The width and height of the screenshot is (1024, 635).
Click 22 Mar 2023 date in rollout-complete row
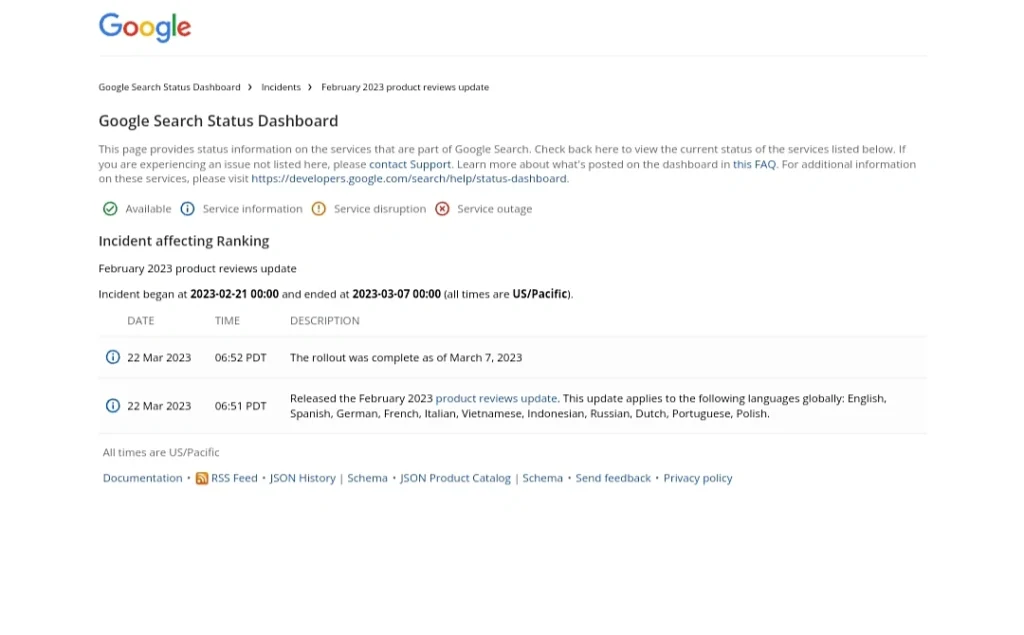pos(159,358)
